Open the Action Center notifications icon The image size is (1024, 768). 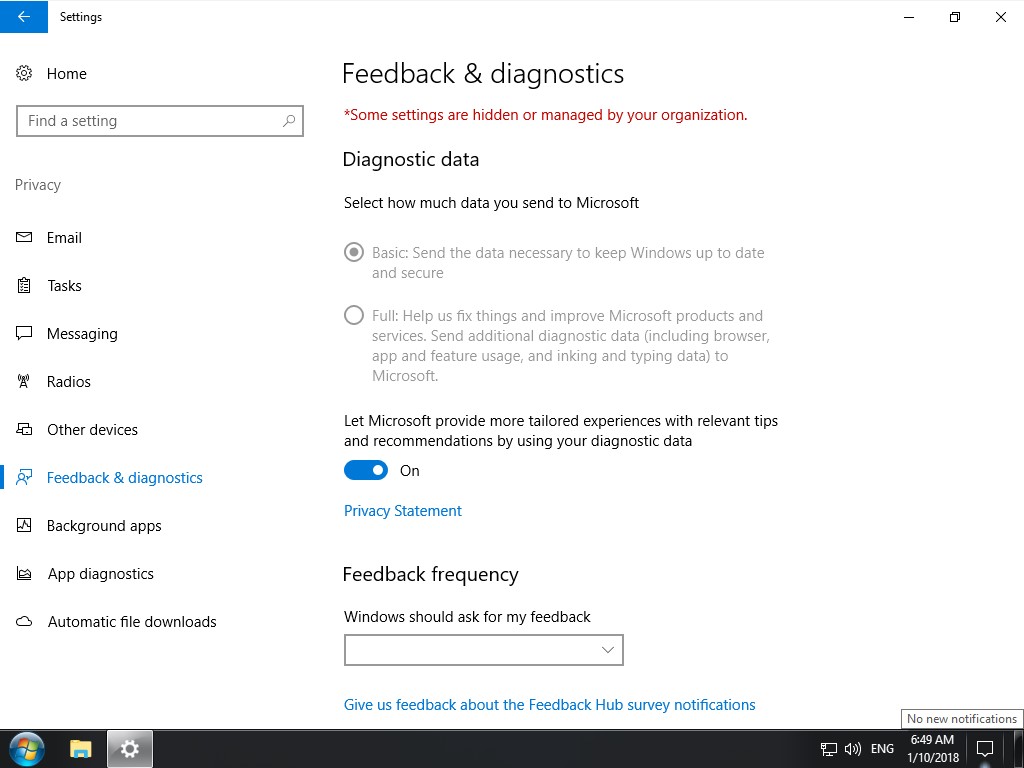tap(984, 749)
